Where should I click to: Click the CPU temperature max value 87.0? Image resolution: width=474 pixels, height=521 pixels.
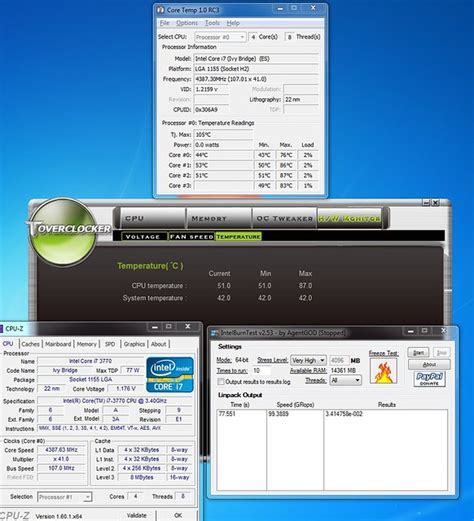pyautogui.click(x=305, y=286)
